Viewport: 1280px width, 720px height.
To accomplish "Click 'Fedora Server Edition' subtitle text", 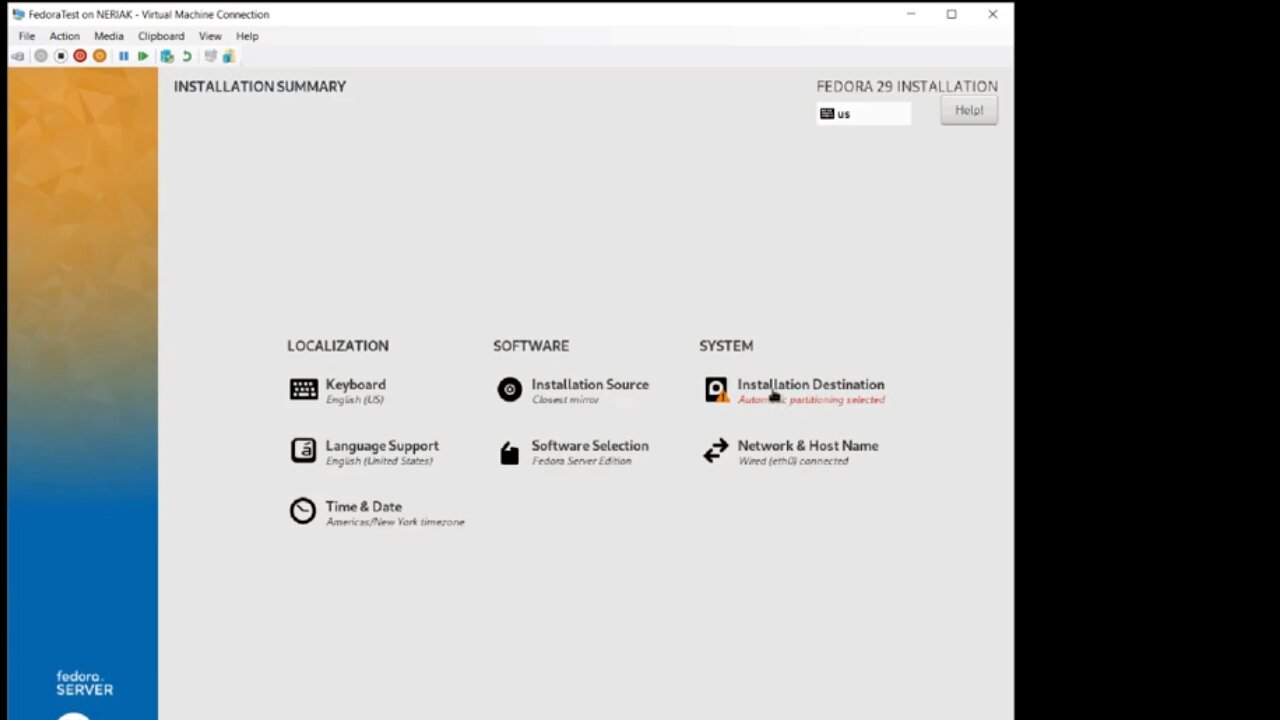I will [581, 461].
